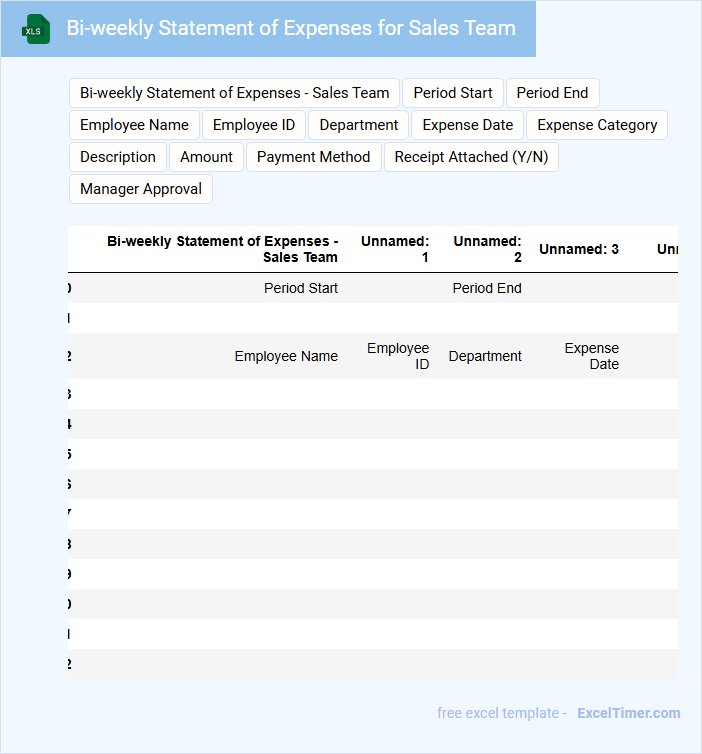Click the 'Unnamed: 1' column header
Viewport: 702px width, 754px height.
395,249
